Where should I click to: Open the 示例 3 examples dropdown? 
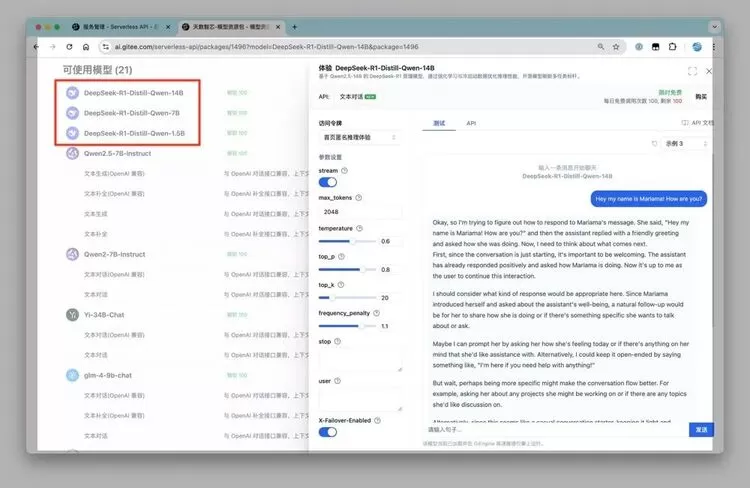[x=690, y=144]
